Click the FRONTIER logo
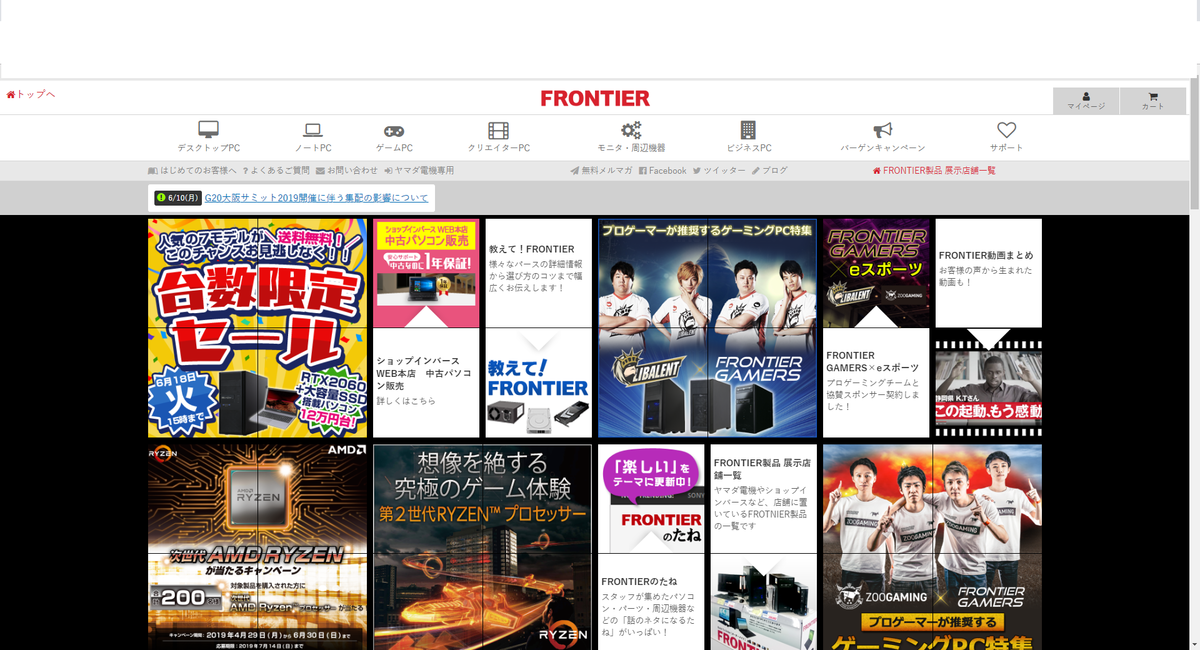1200x650 pixels. (595, 98)
